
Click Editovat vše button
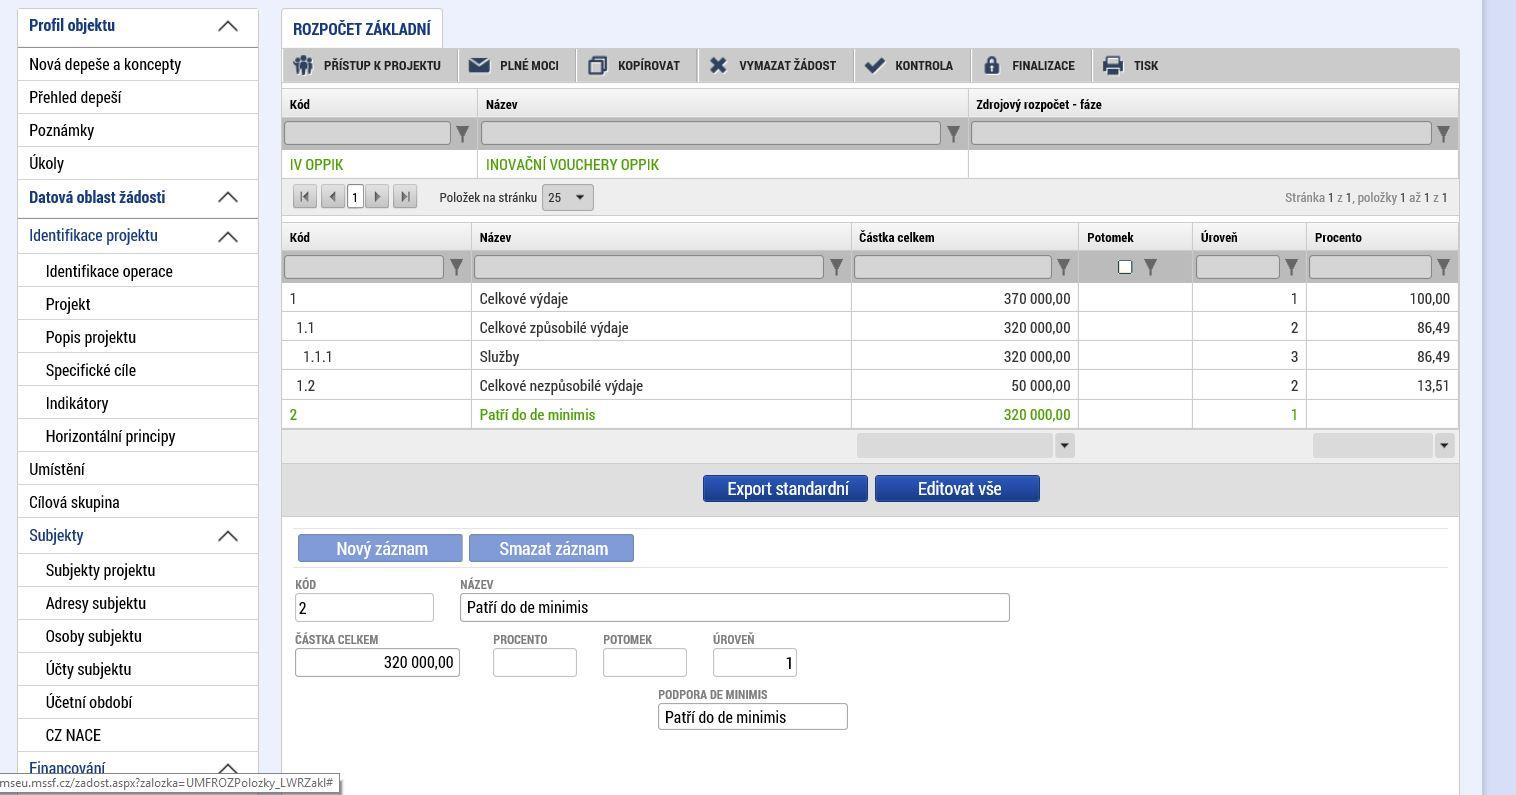(x=957, y=488)
